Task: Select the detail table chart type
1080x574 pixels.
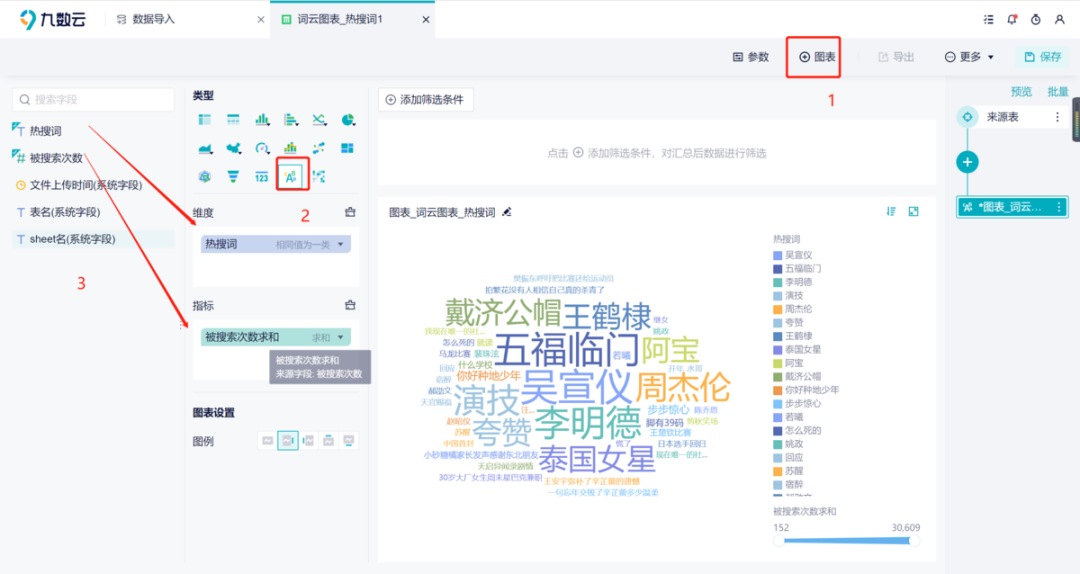Action: click(x=205, y=120)
